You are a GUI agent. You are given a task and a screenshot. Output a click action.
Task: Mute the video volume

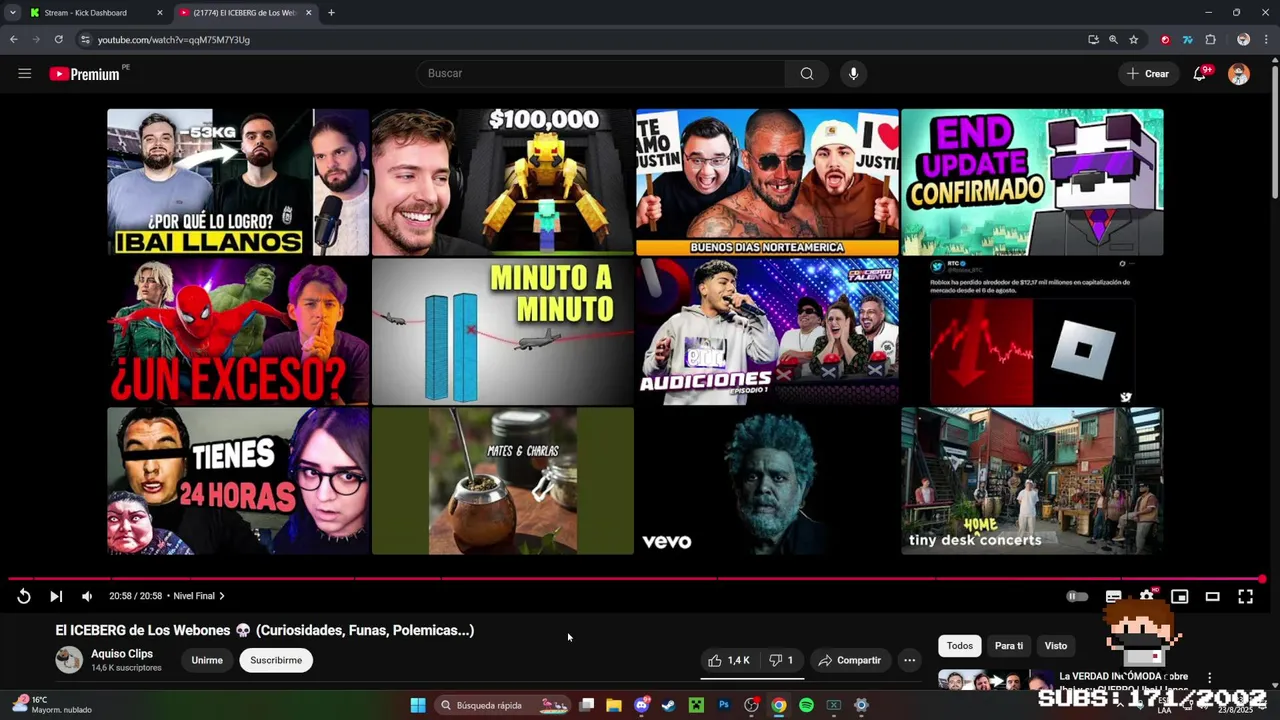pos(87,596)
